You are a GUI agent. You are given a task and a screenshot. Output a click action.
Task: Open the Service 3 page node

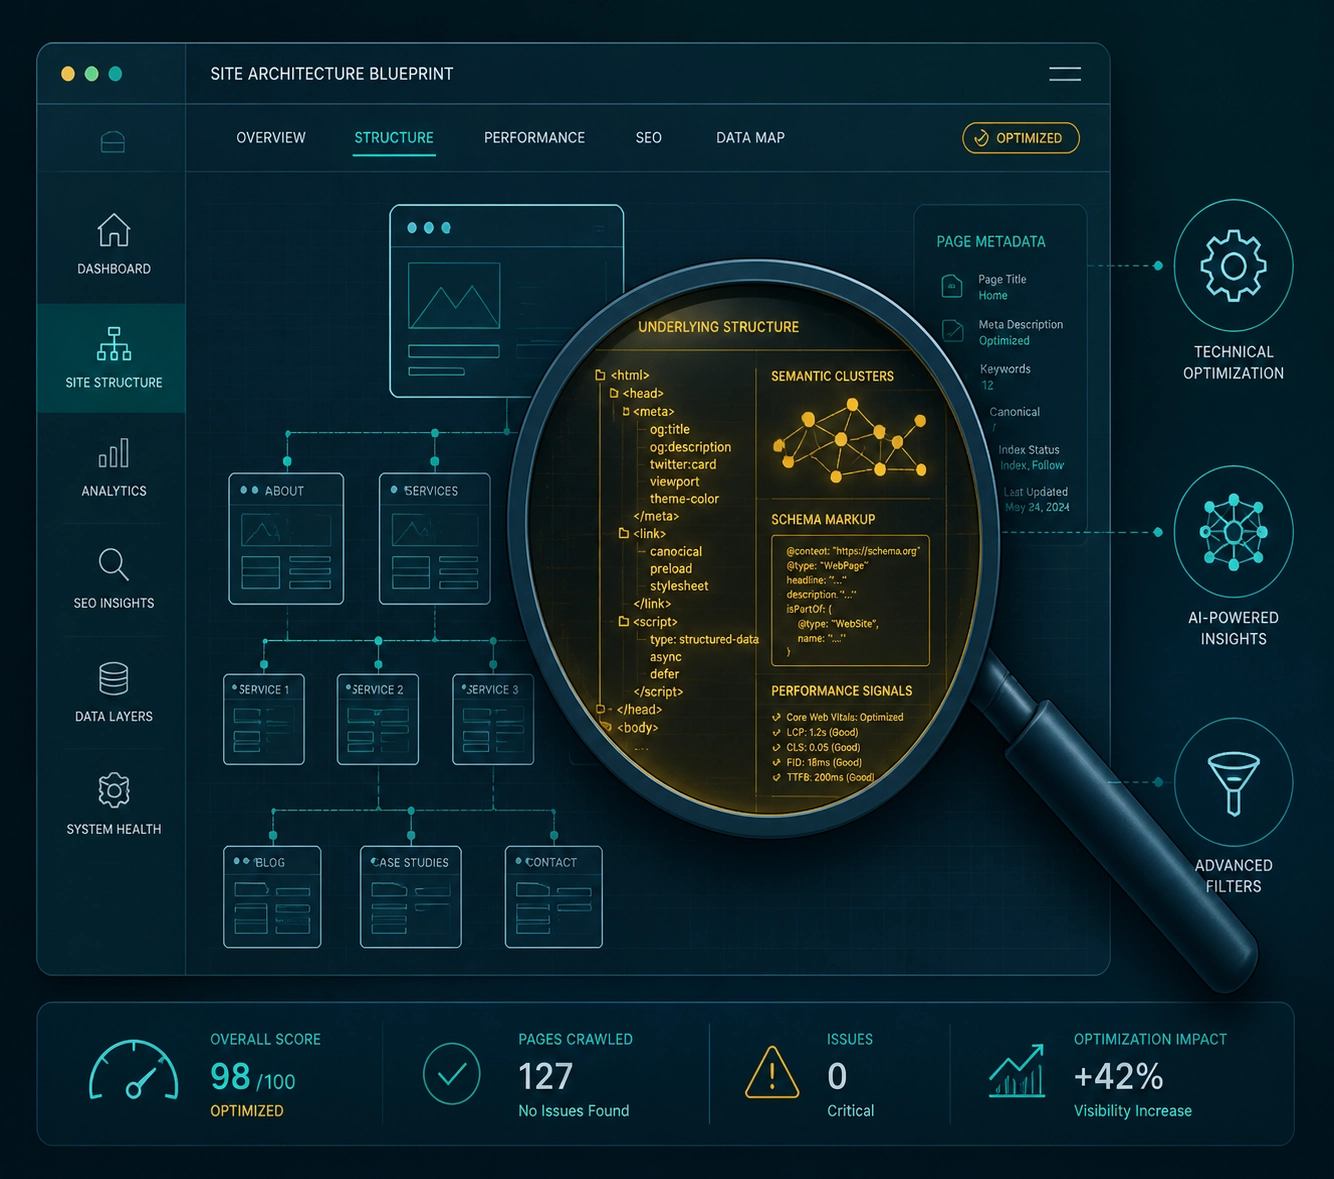point(493,720)
